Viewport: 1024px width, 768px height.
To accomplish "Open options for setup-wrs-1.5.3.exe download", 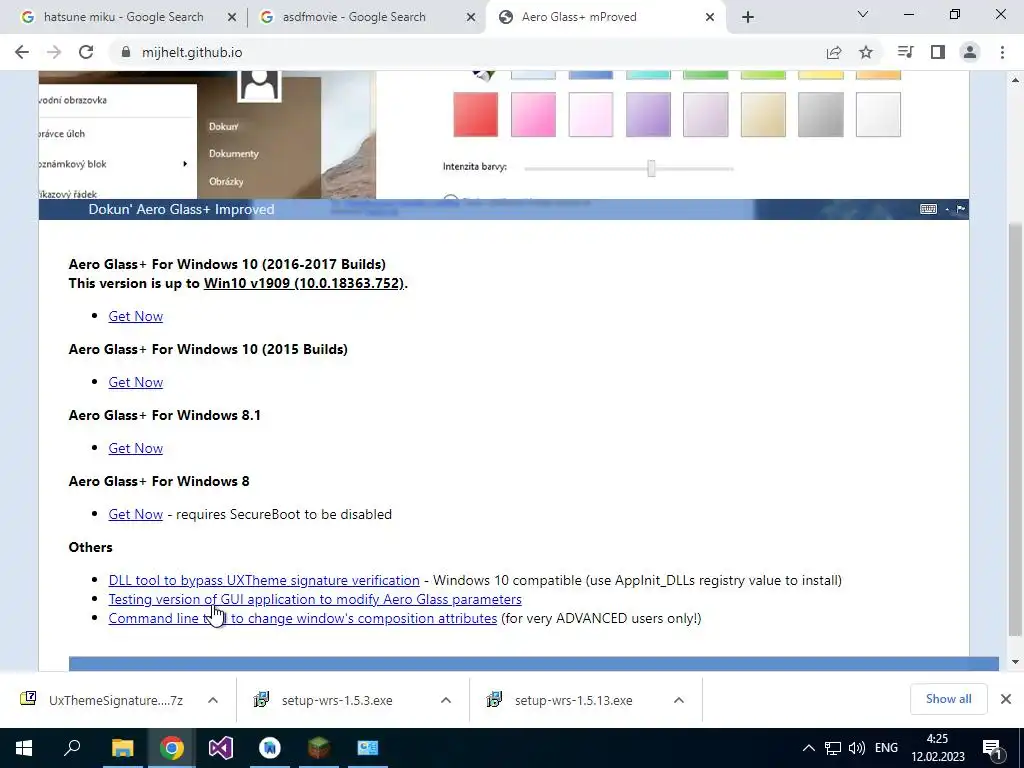I will [446, 700].
